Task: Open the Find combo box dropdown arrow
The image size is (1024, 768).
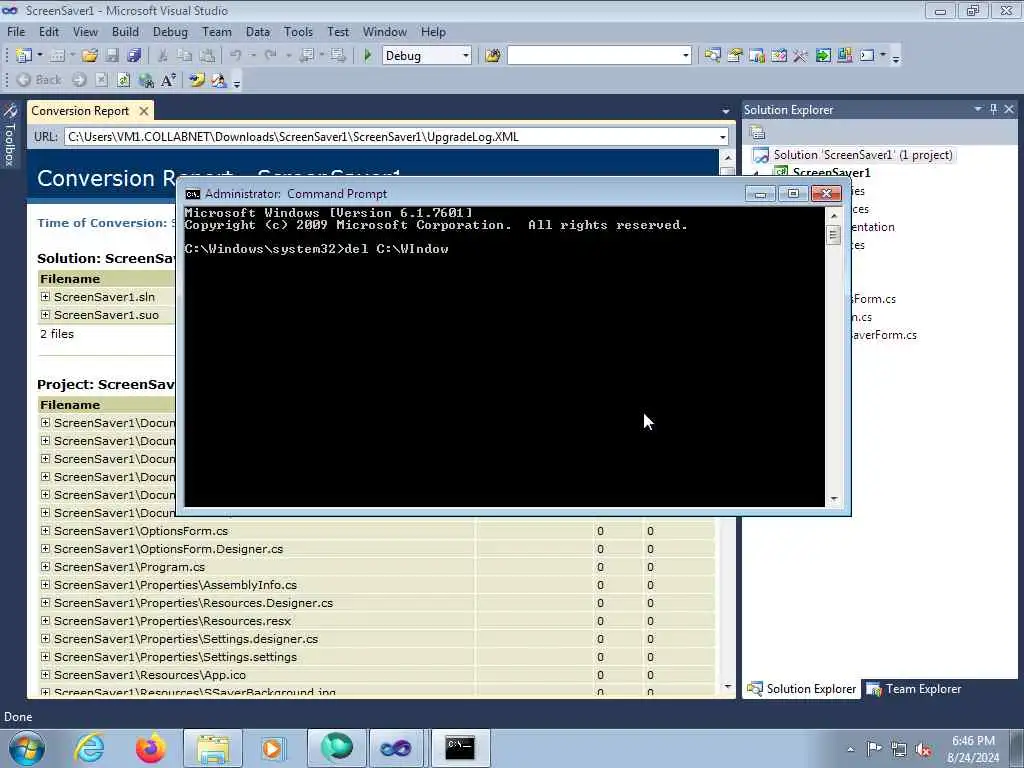Action: pyautogui.click(x=685, y=56)
